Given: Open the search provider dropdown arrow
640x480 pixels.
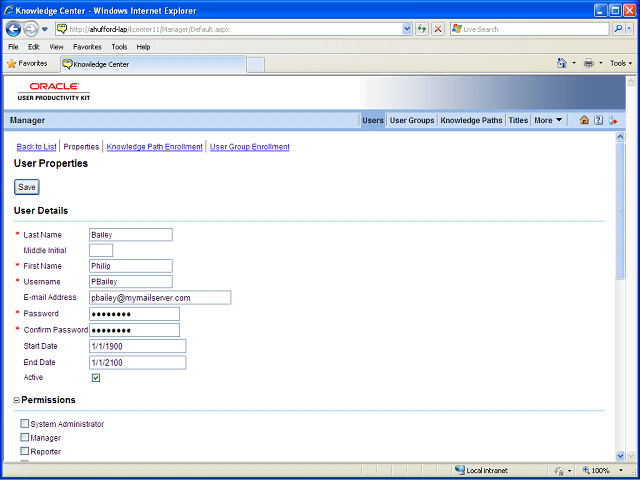Looking at the screenshot, I should coord(630,29).
